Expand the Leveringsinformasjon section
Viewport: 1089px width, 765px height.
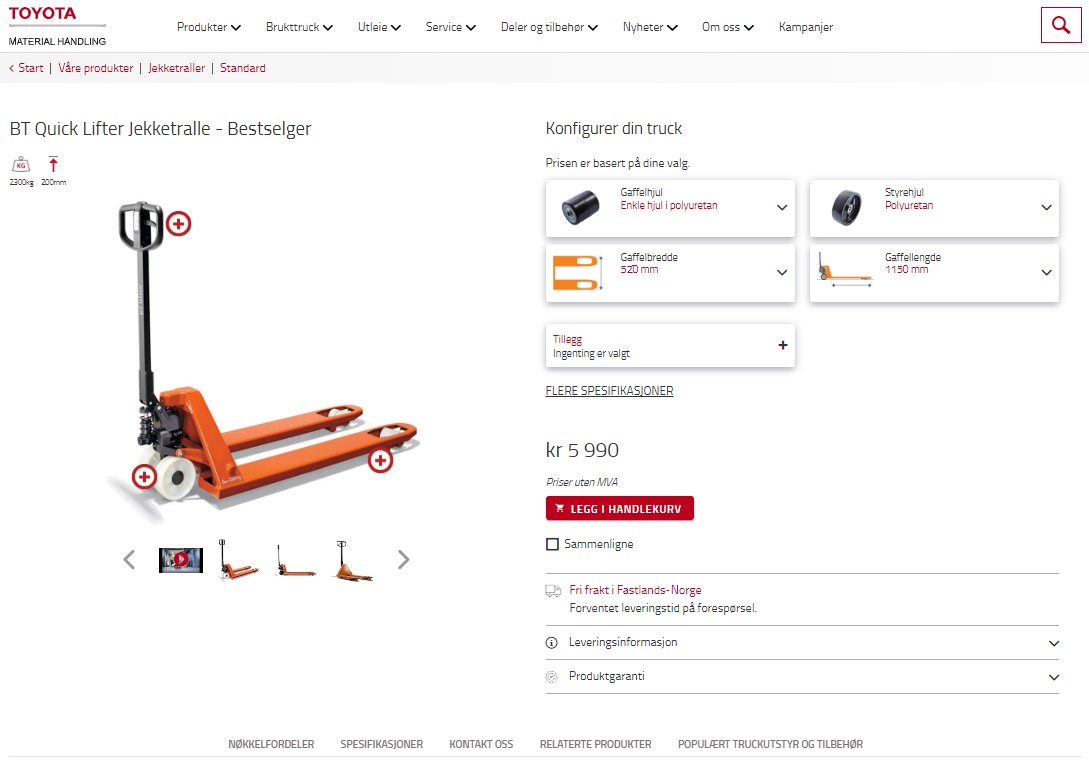coord(802,643)
